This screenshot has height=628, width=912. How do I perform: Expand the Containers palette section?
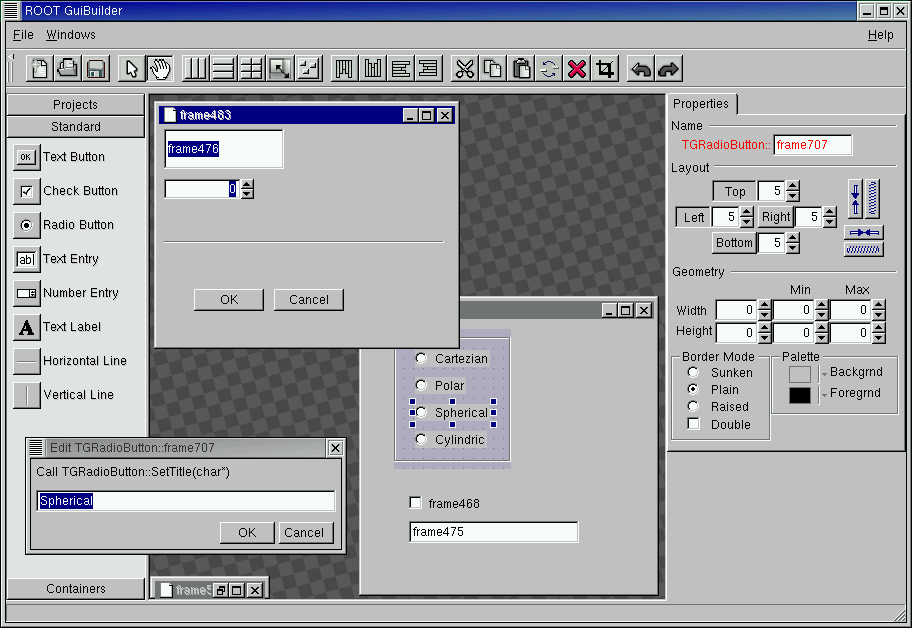76,589
